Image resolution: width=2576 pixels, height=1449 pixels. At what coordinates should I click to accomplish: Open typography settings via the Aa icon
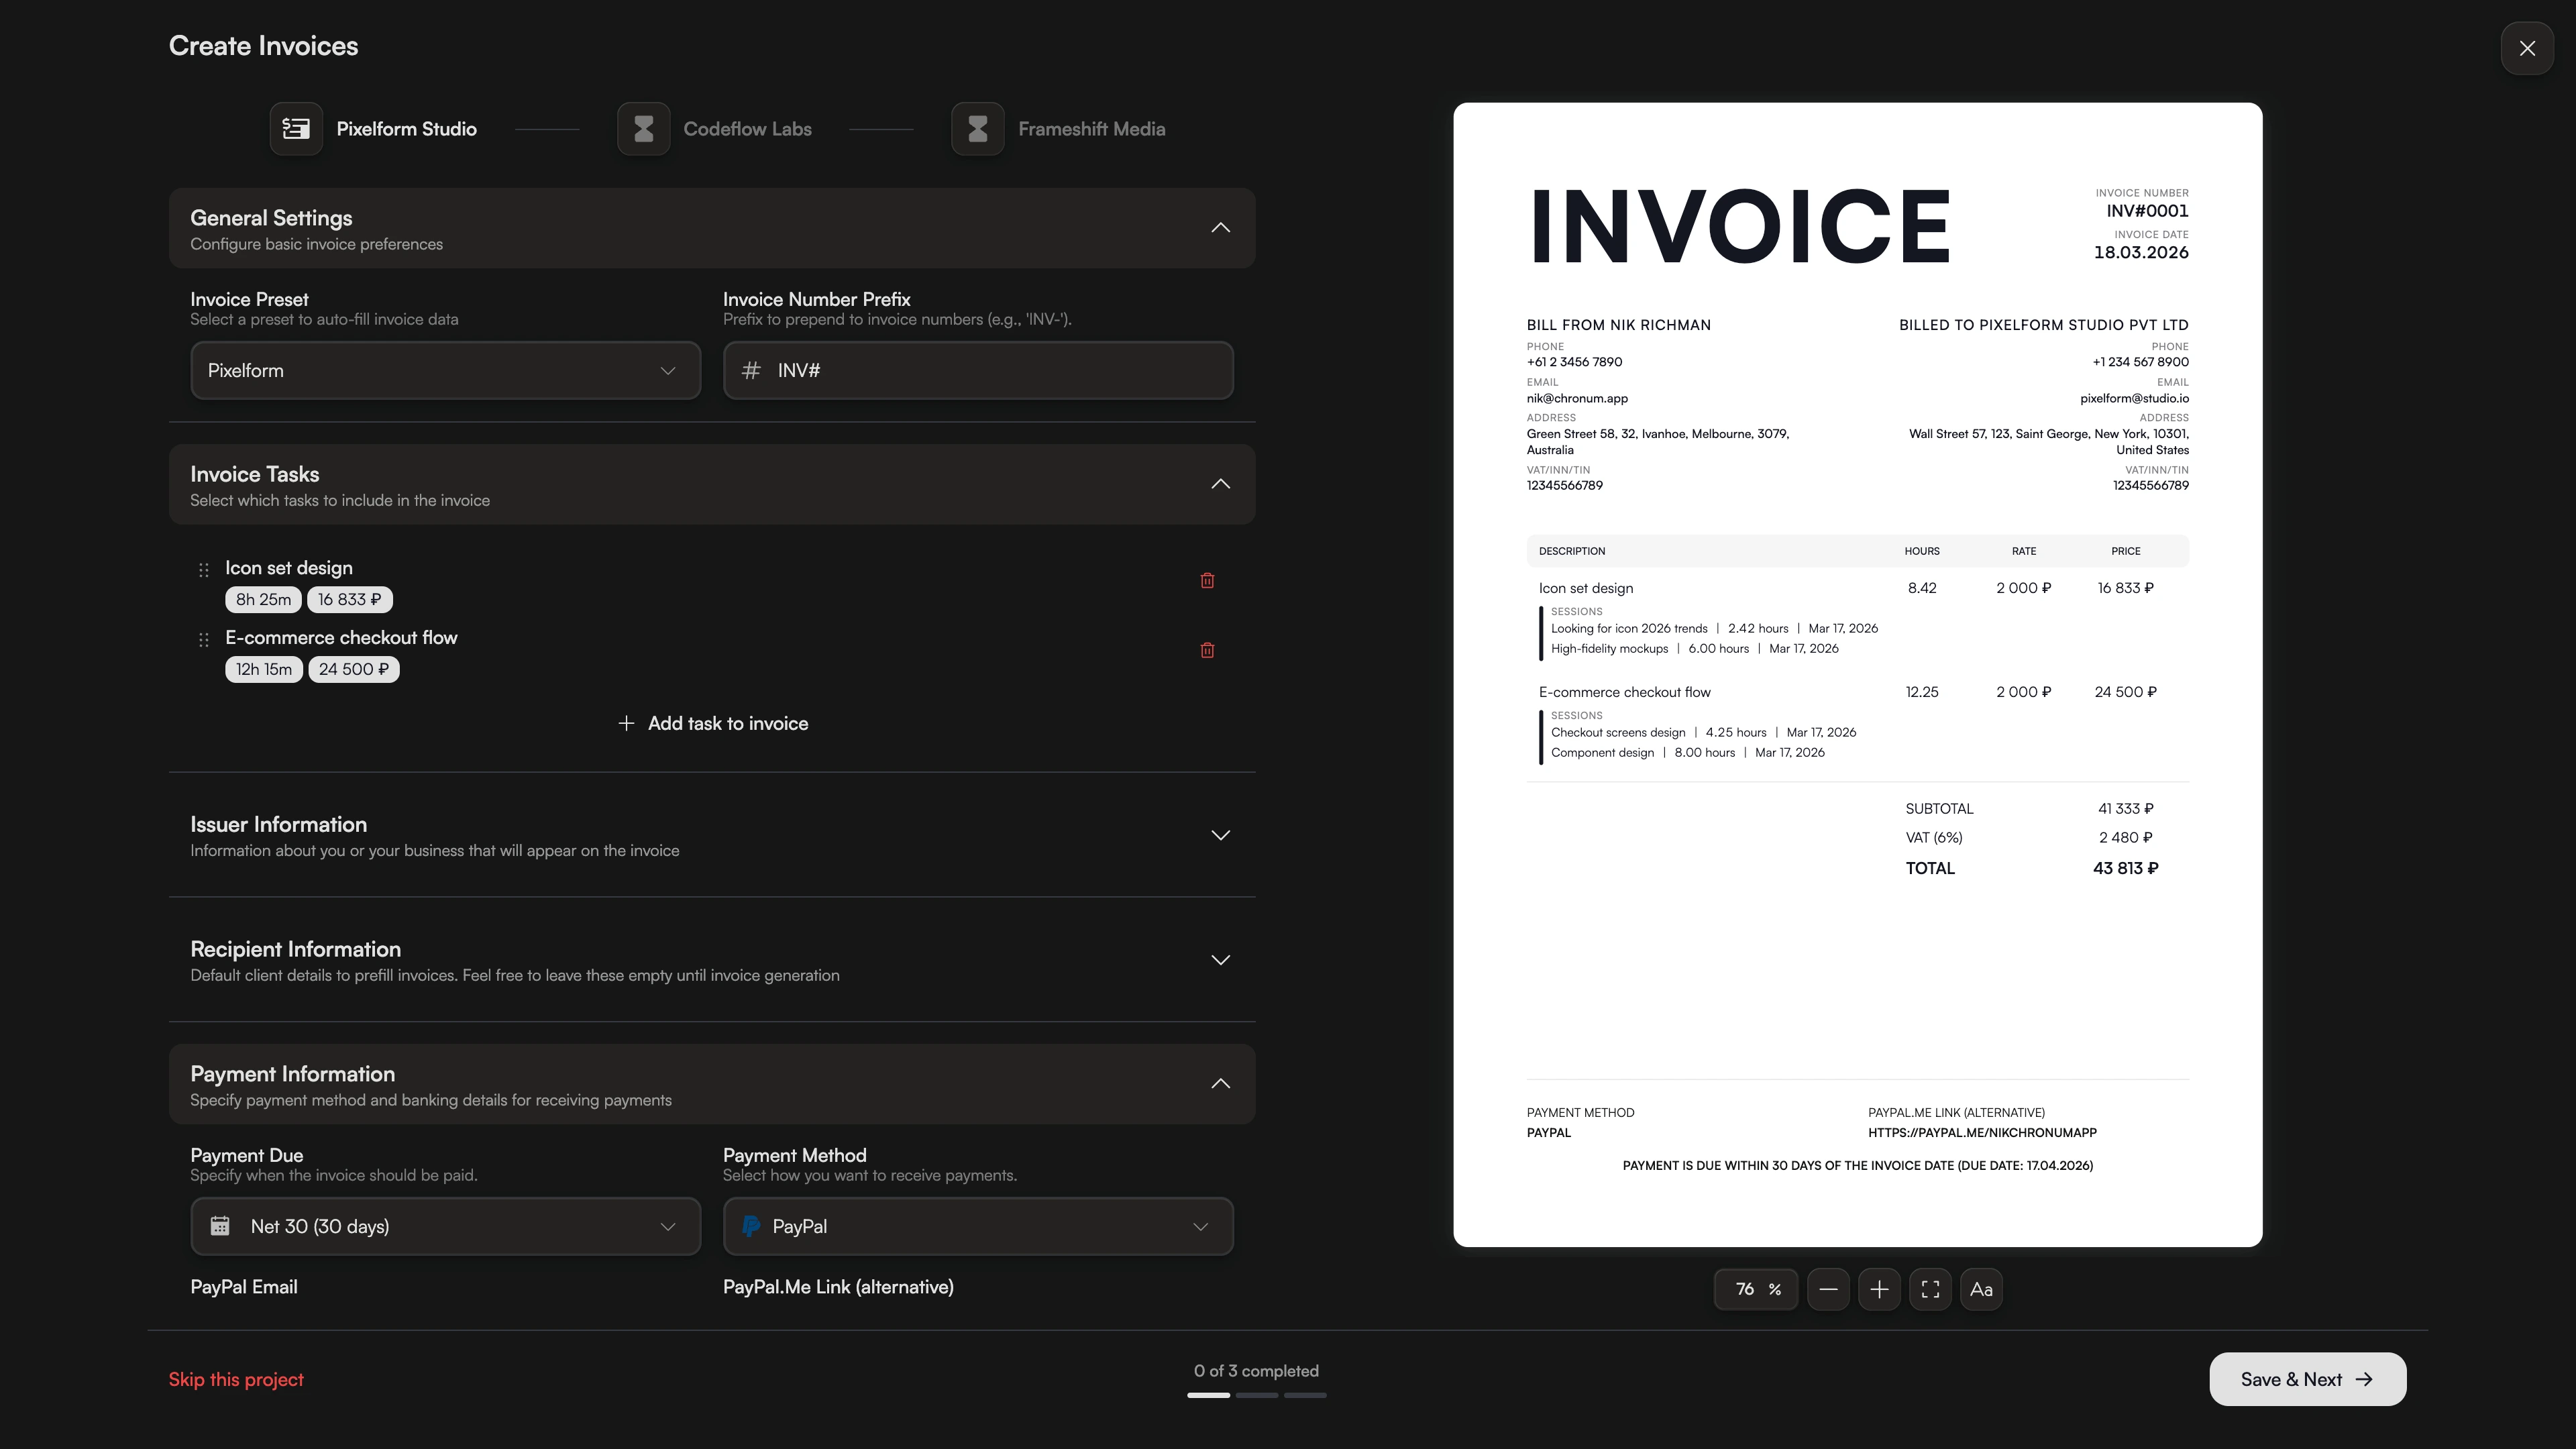[1981, 1289]
